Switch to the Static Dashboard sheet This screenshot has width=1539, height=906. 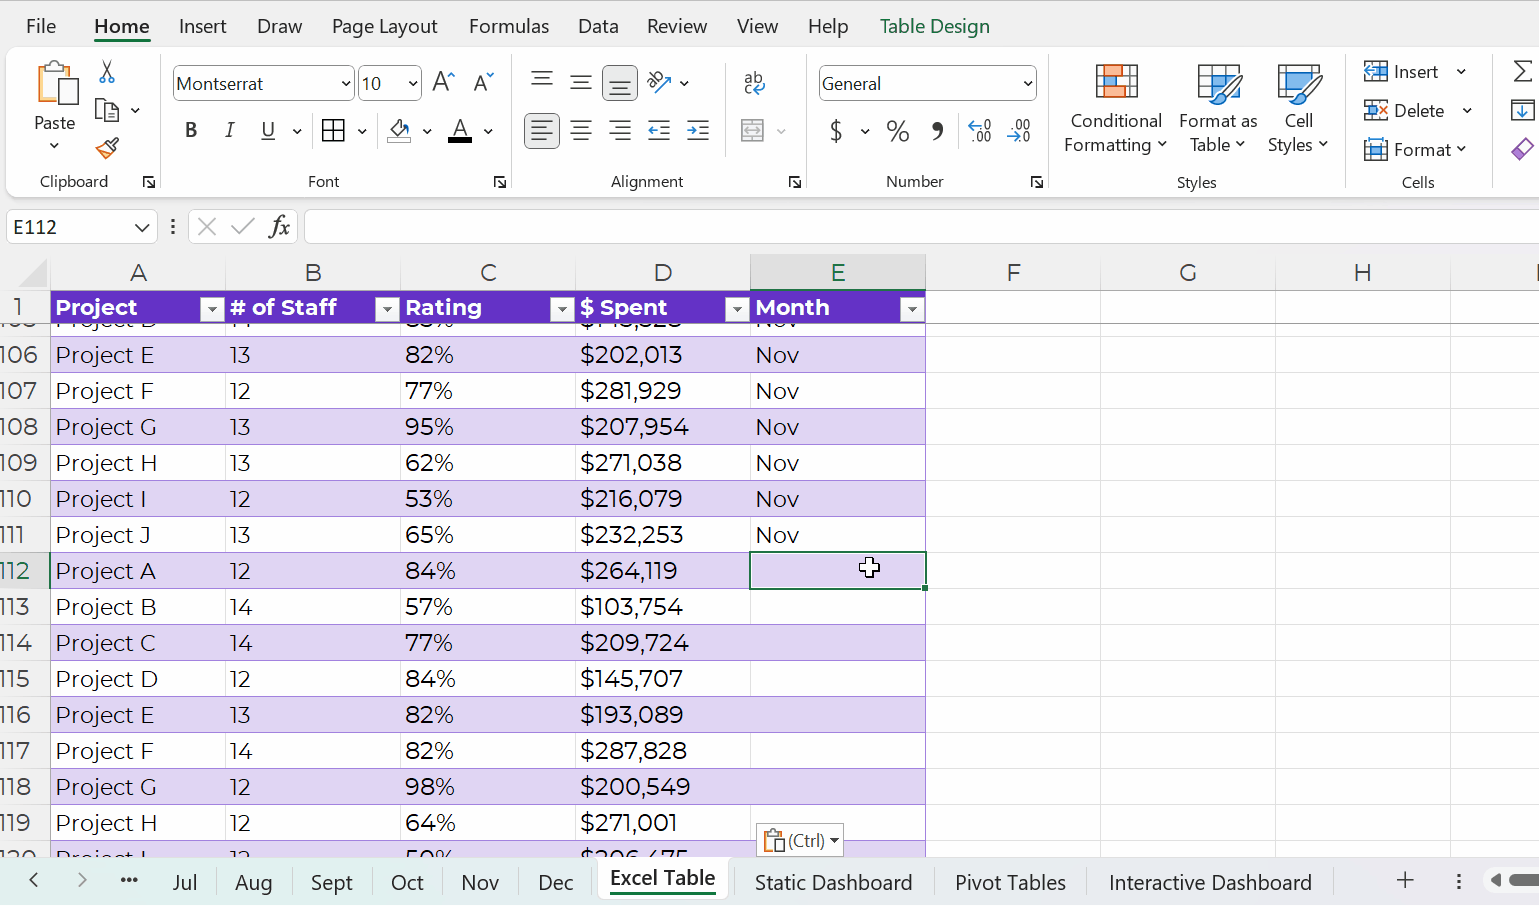[833, 882]
